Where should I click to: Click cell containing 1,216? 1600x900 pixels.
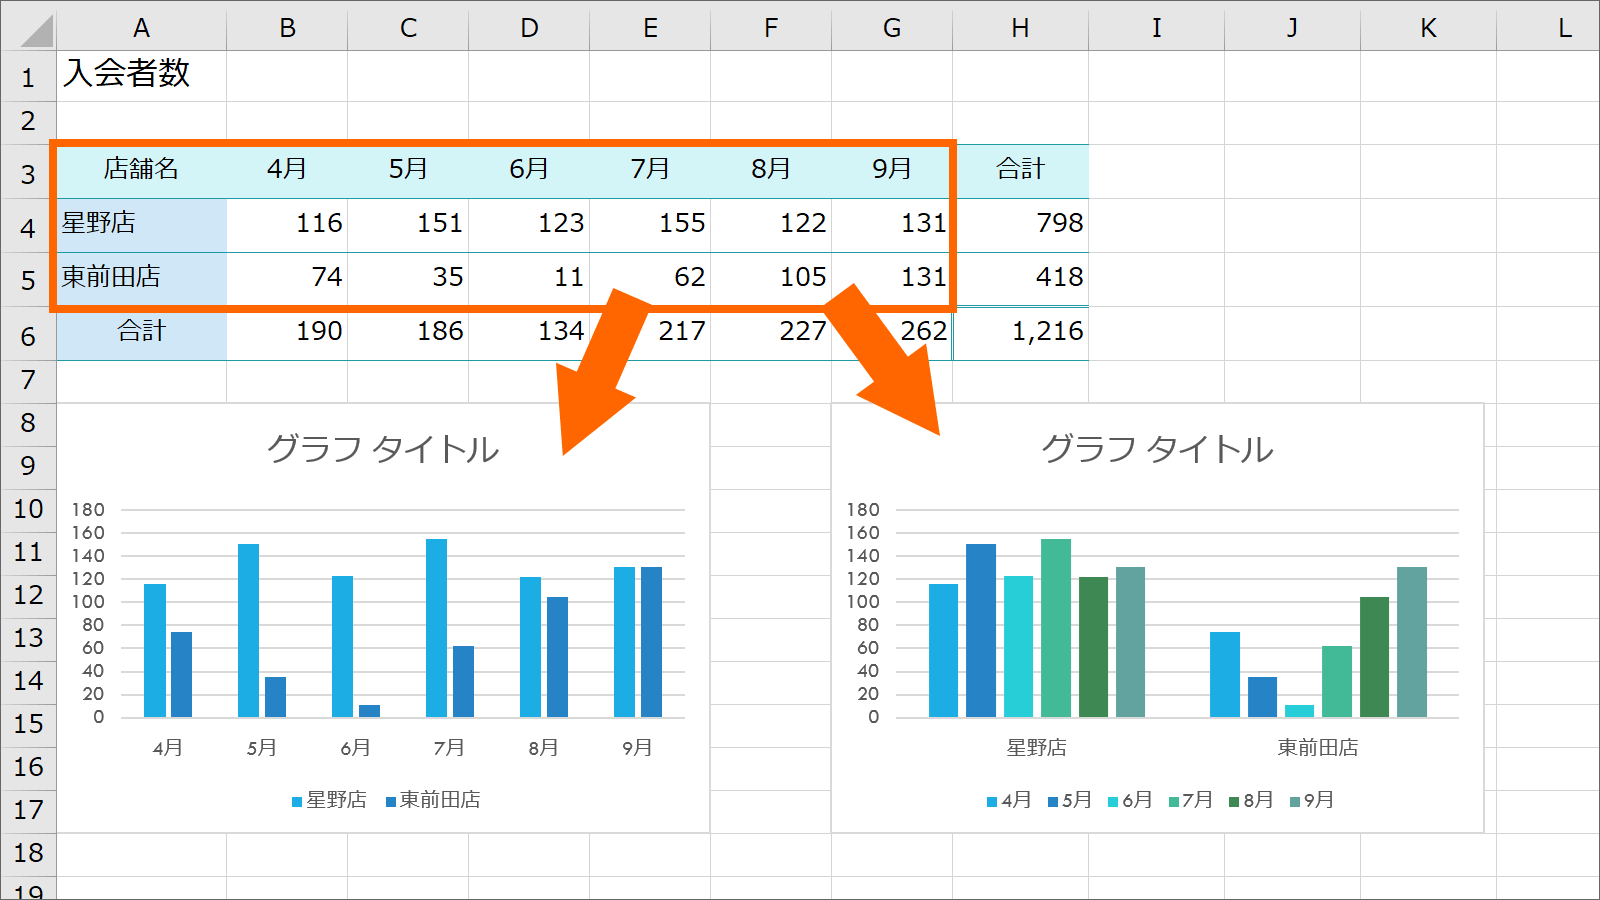pos(1020,332)
